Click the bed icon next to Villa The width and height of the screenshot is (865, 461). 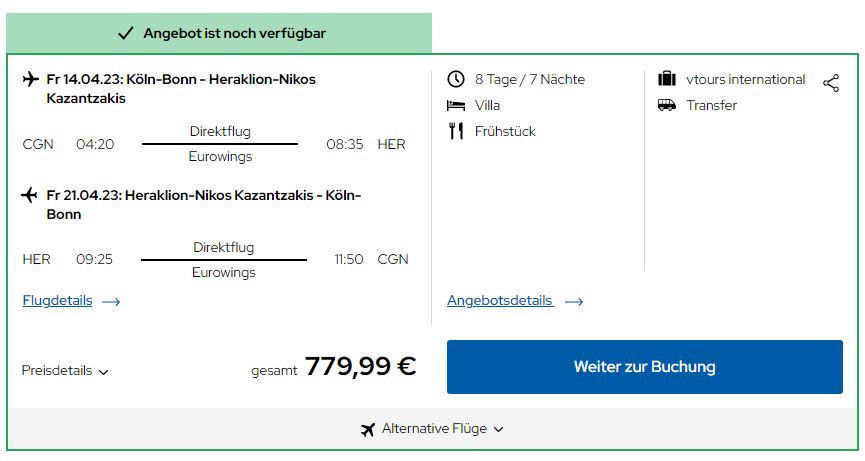click(x=456, y=105)
